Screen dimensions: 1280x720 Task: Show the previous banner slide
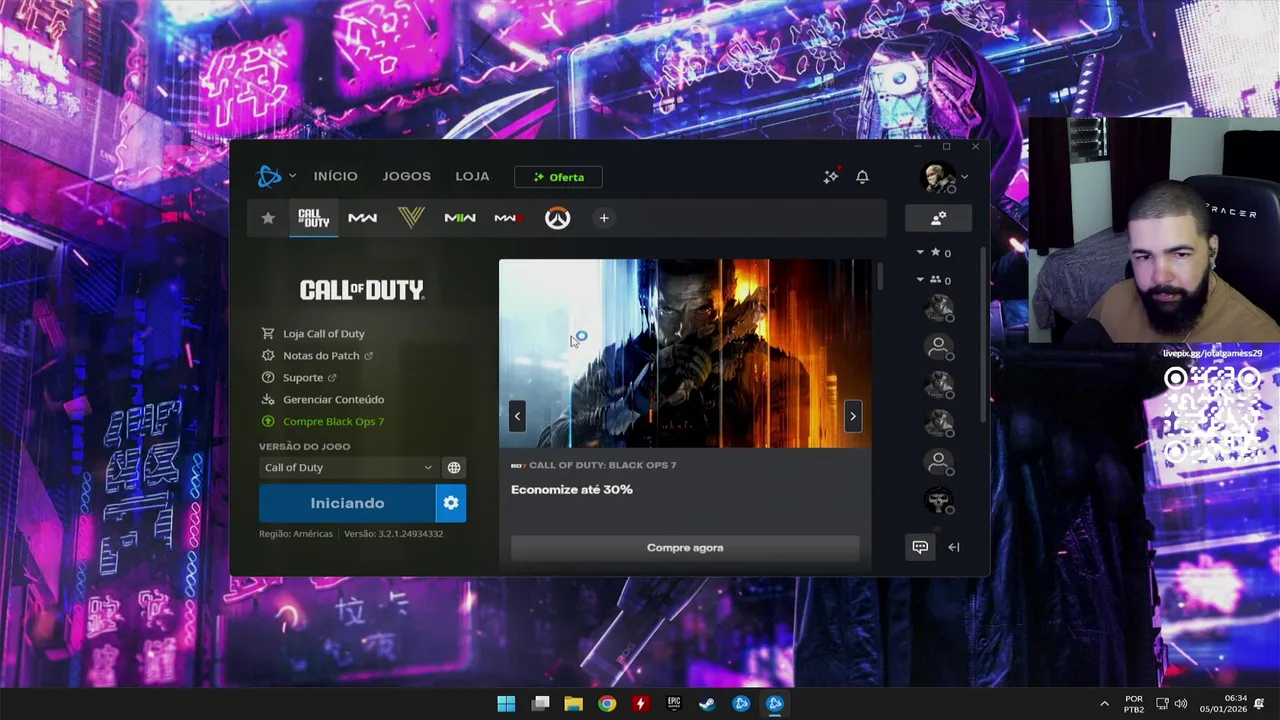coord(517,416)
